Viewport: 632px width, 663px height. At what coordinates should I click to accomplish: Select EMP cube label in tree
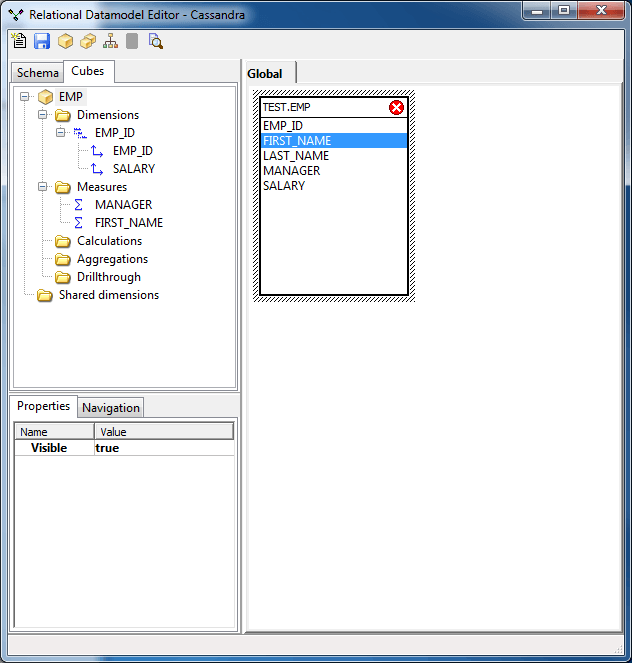pos(71,97)
